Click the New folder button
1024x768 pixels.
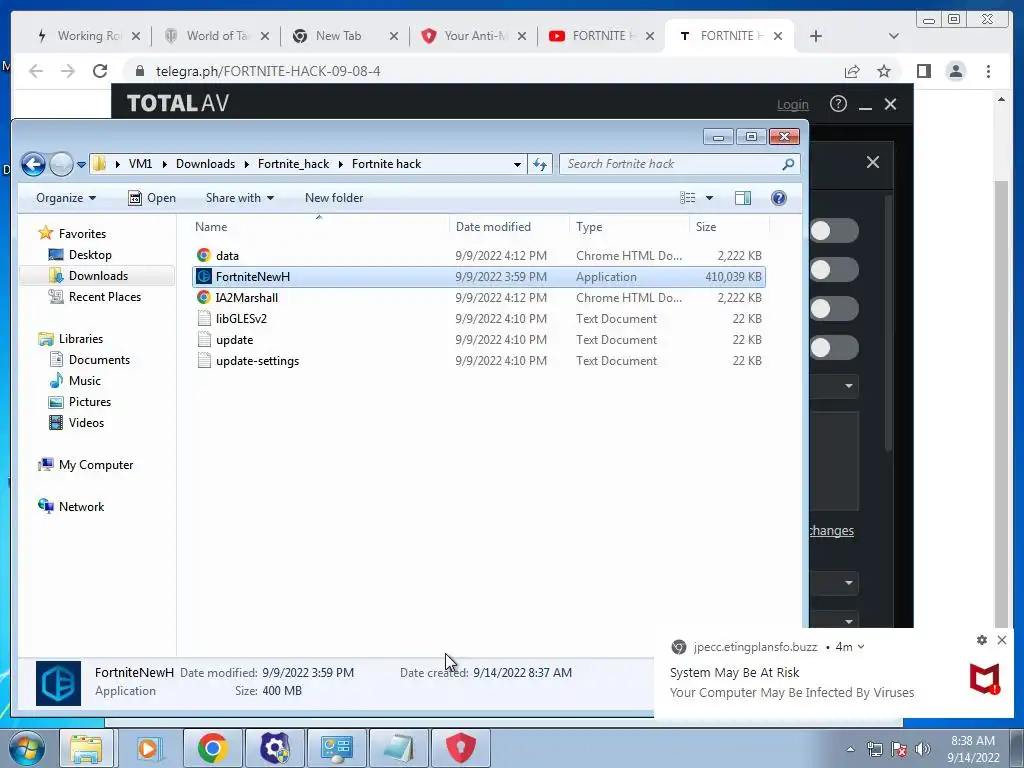coord(334,198)
